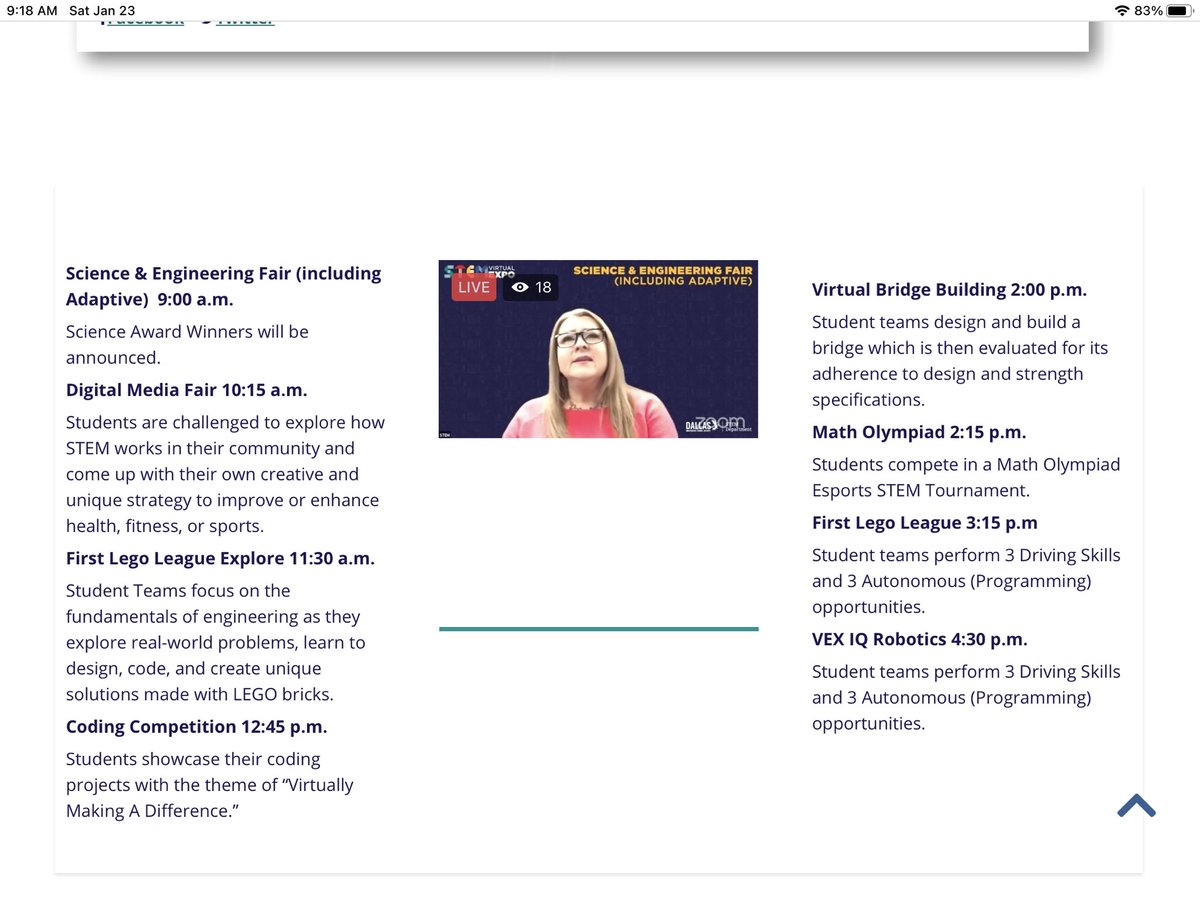Tap the Wi-Fi status icon
The width and height of the screenshot is (1200, 900).
[x=1121, y=11]
